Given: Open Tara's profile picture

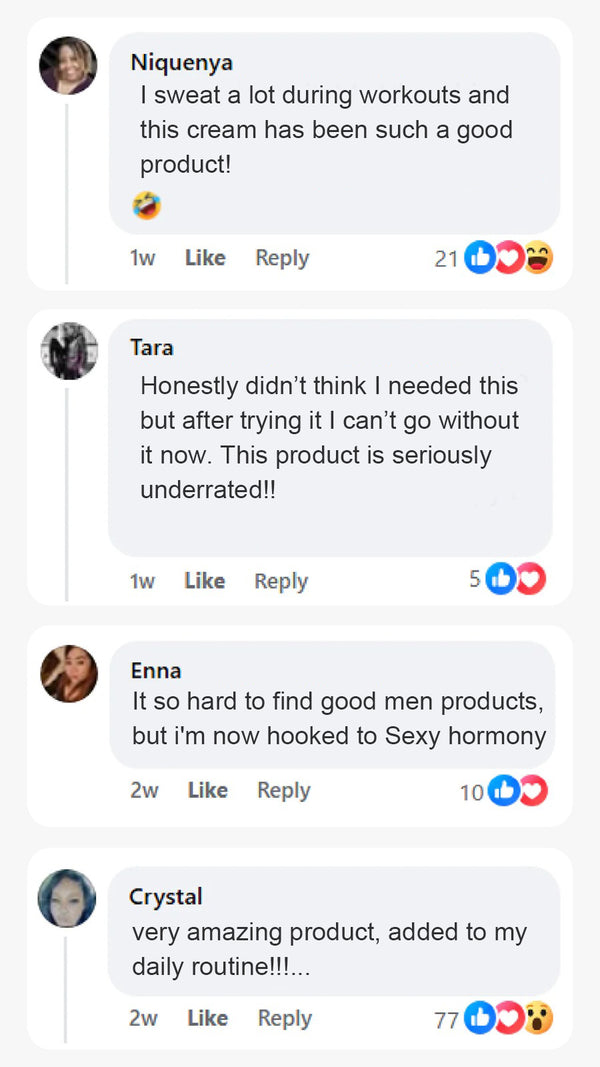Looking at the screenshot, I should 68,351.
